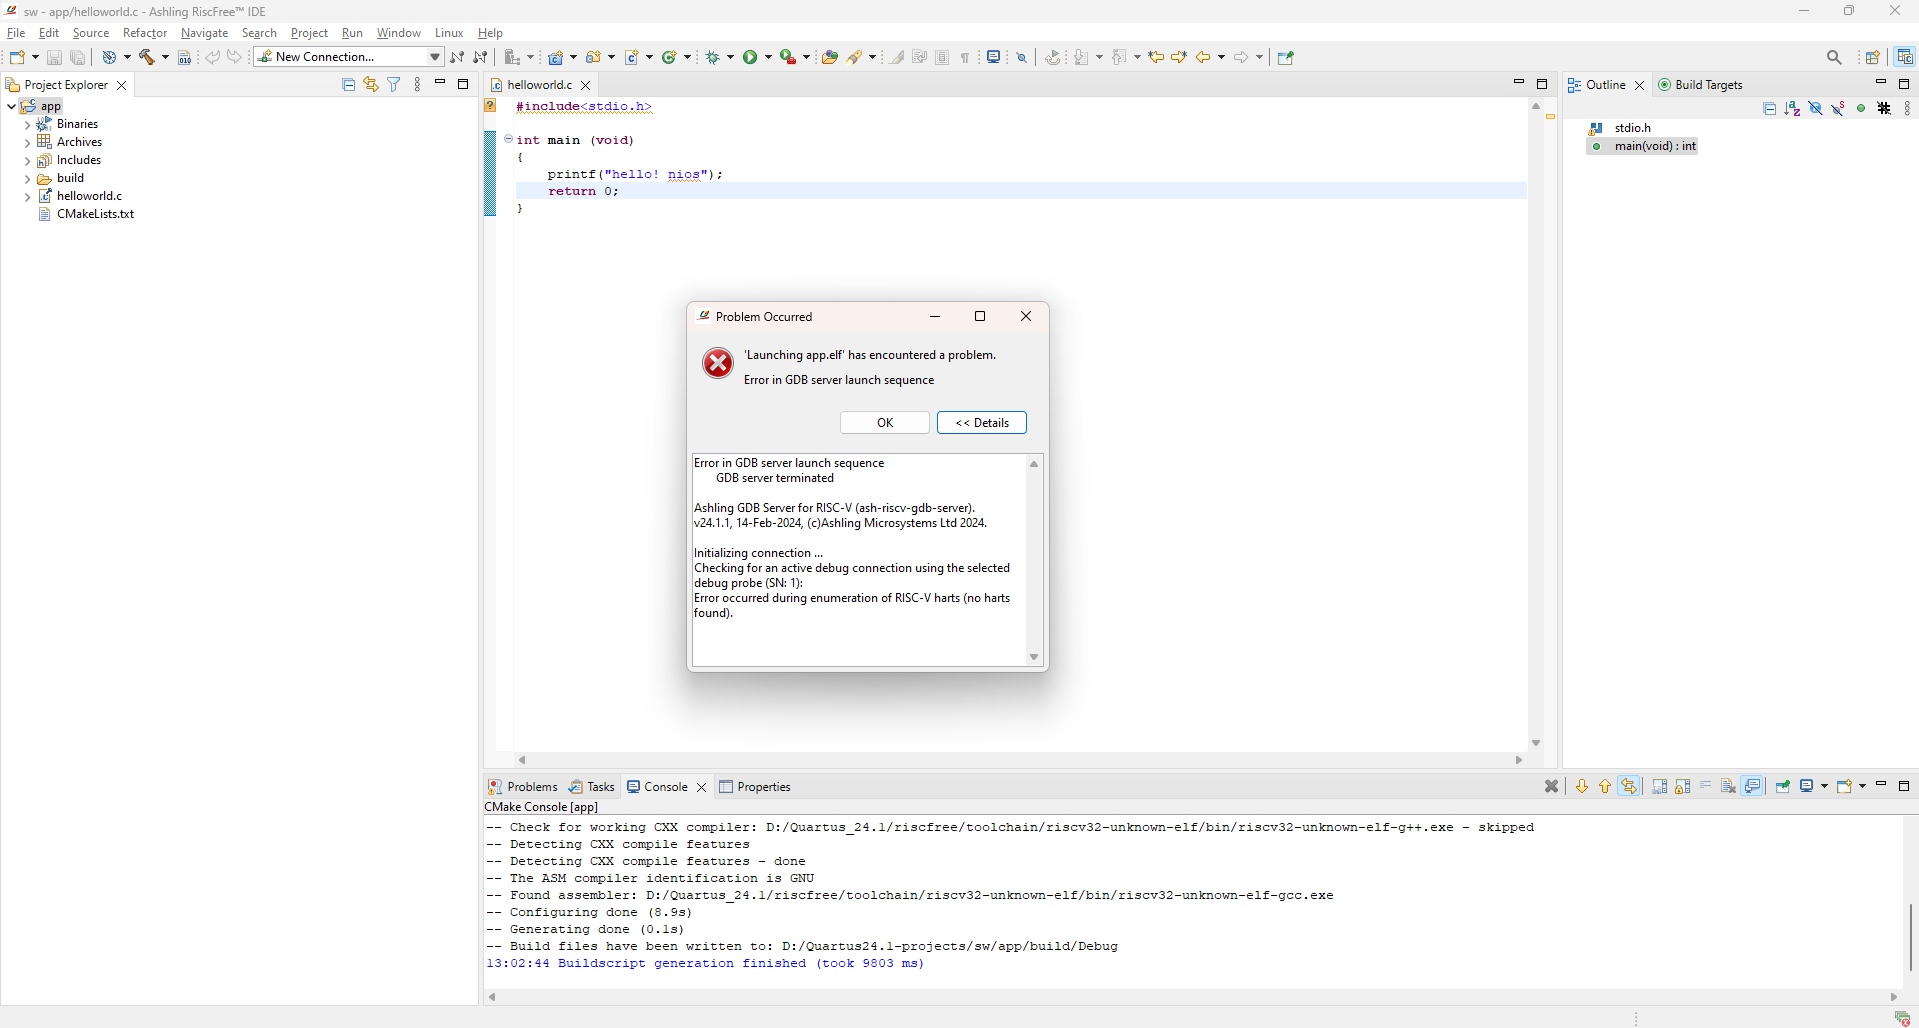Toggle Console scroll lock
Image resolution: width=1919 pixels, height=1028 pixels.
1683,786
